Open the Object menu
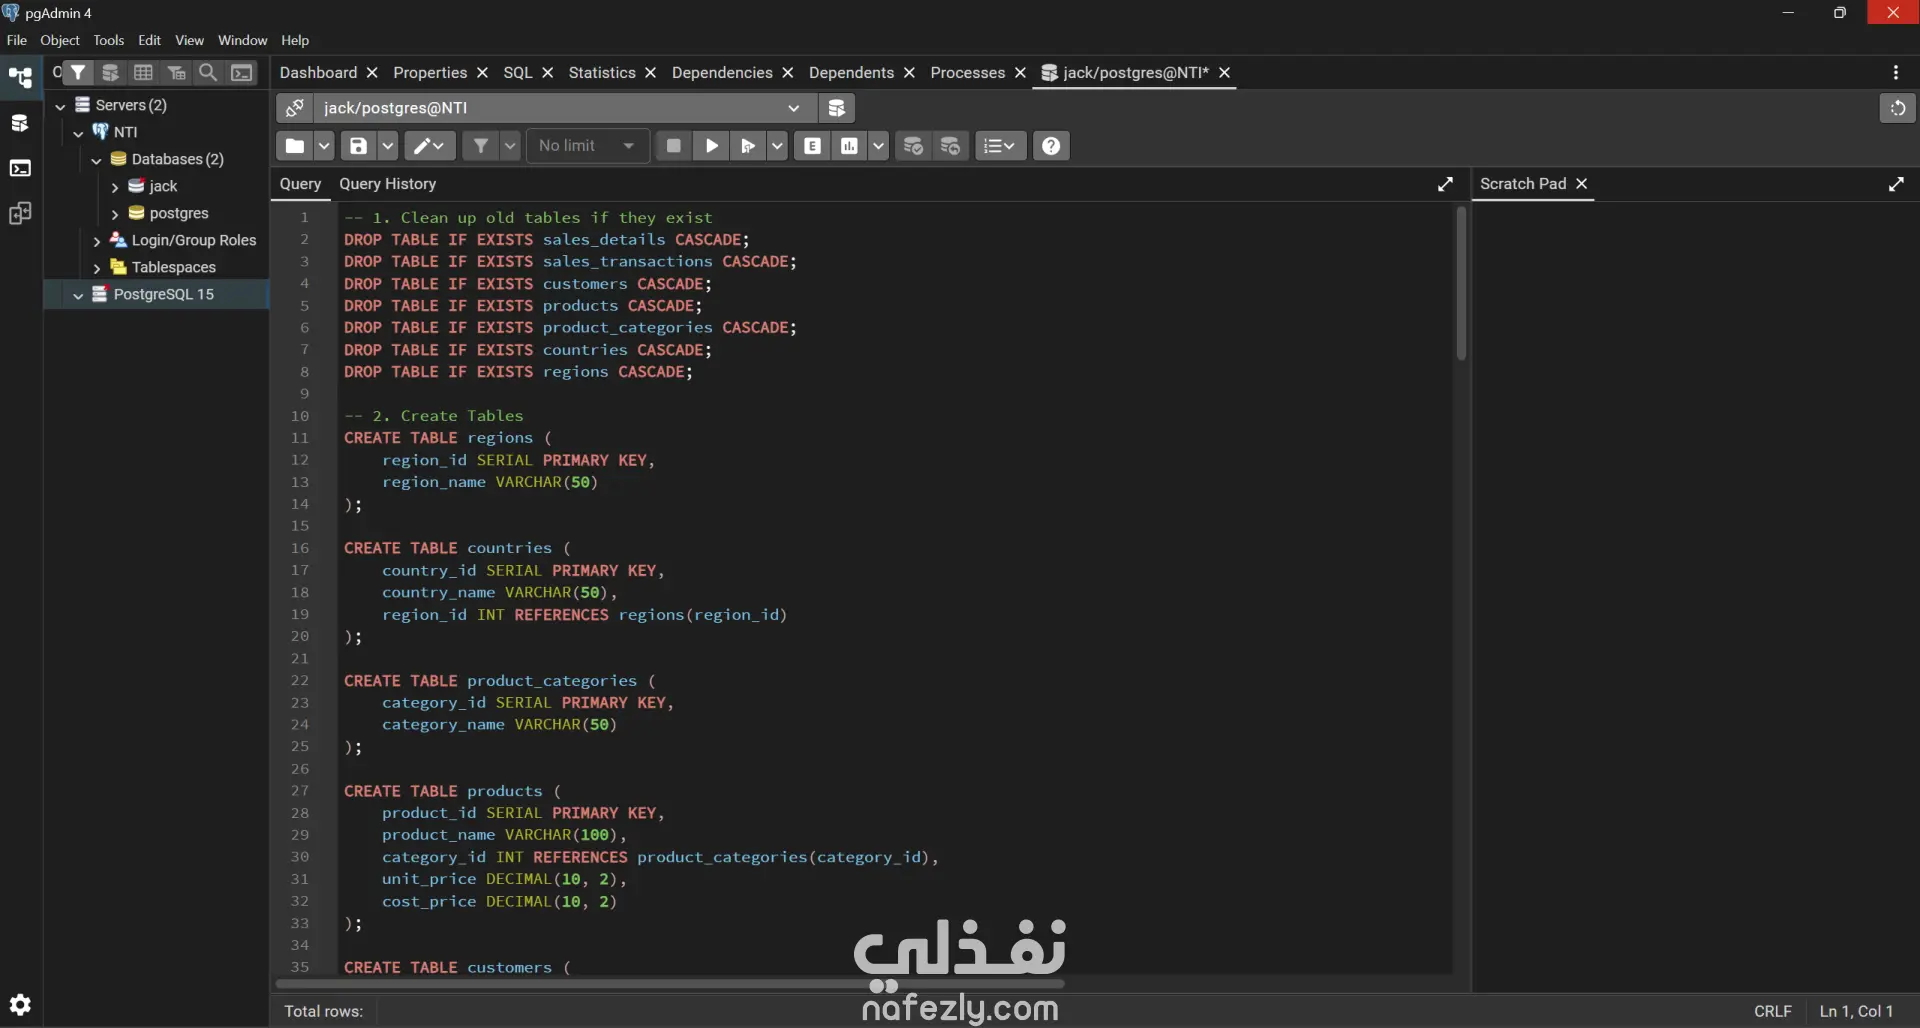Image resolution: width=1920 pixels, height=1028 pixels. (60, 40)
